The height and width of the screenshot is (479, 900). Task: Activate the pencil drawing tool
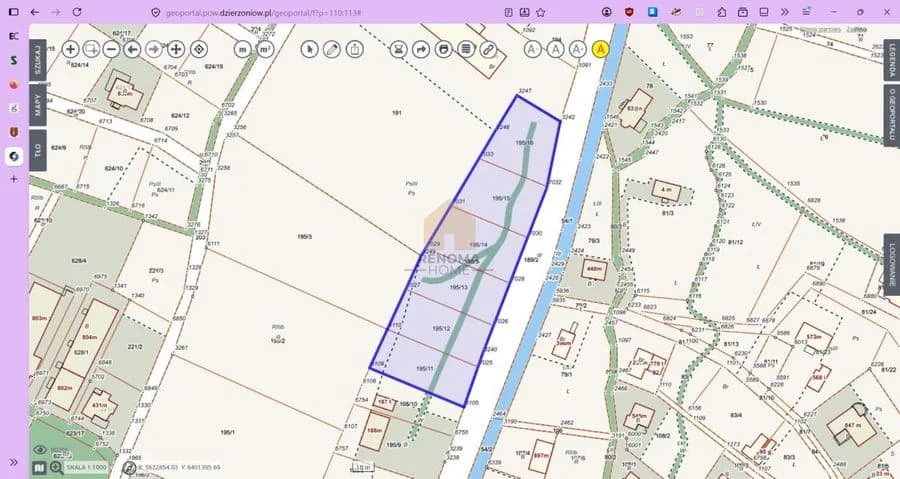point(332,49)
